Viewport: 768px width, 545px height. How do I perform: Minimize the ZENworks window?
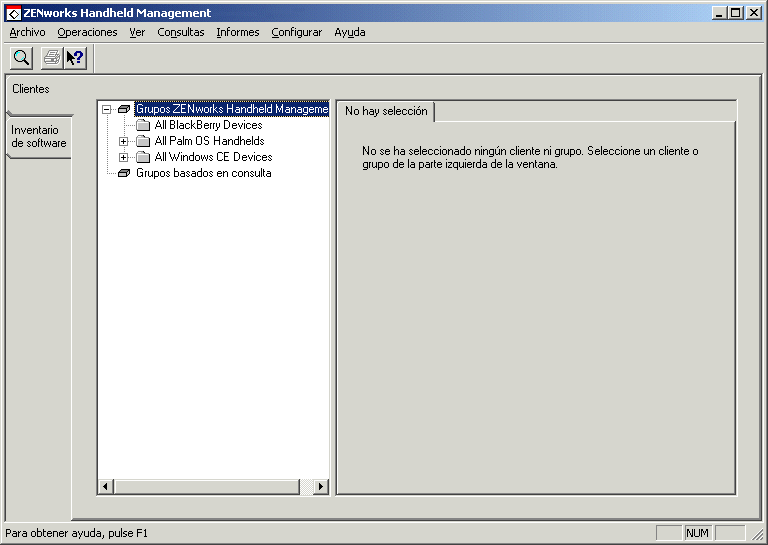[x=719, y=13]
